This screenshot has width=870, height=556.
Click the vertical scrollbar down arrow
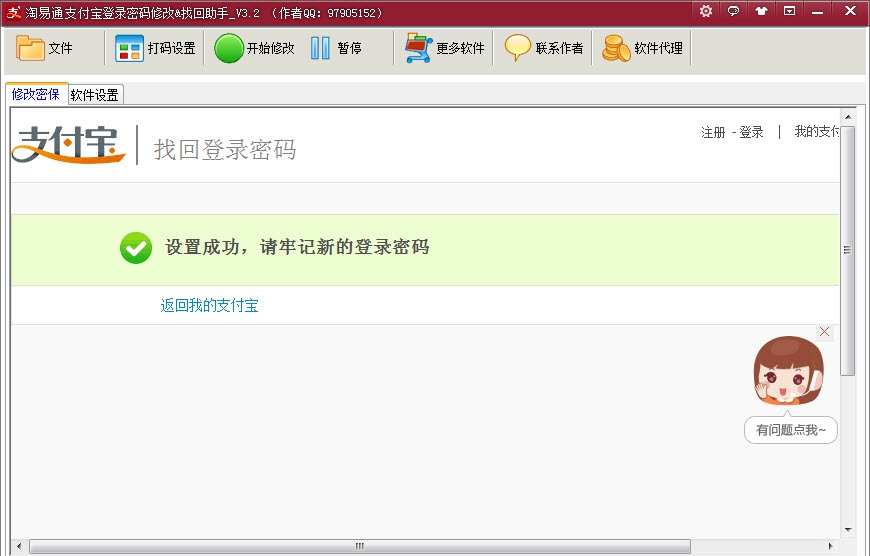pyautogui.click(x=848, y=530)
